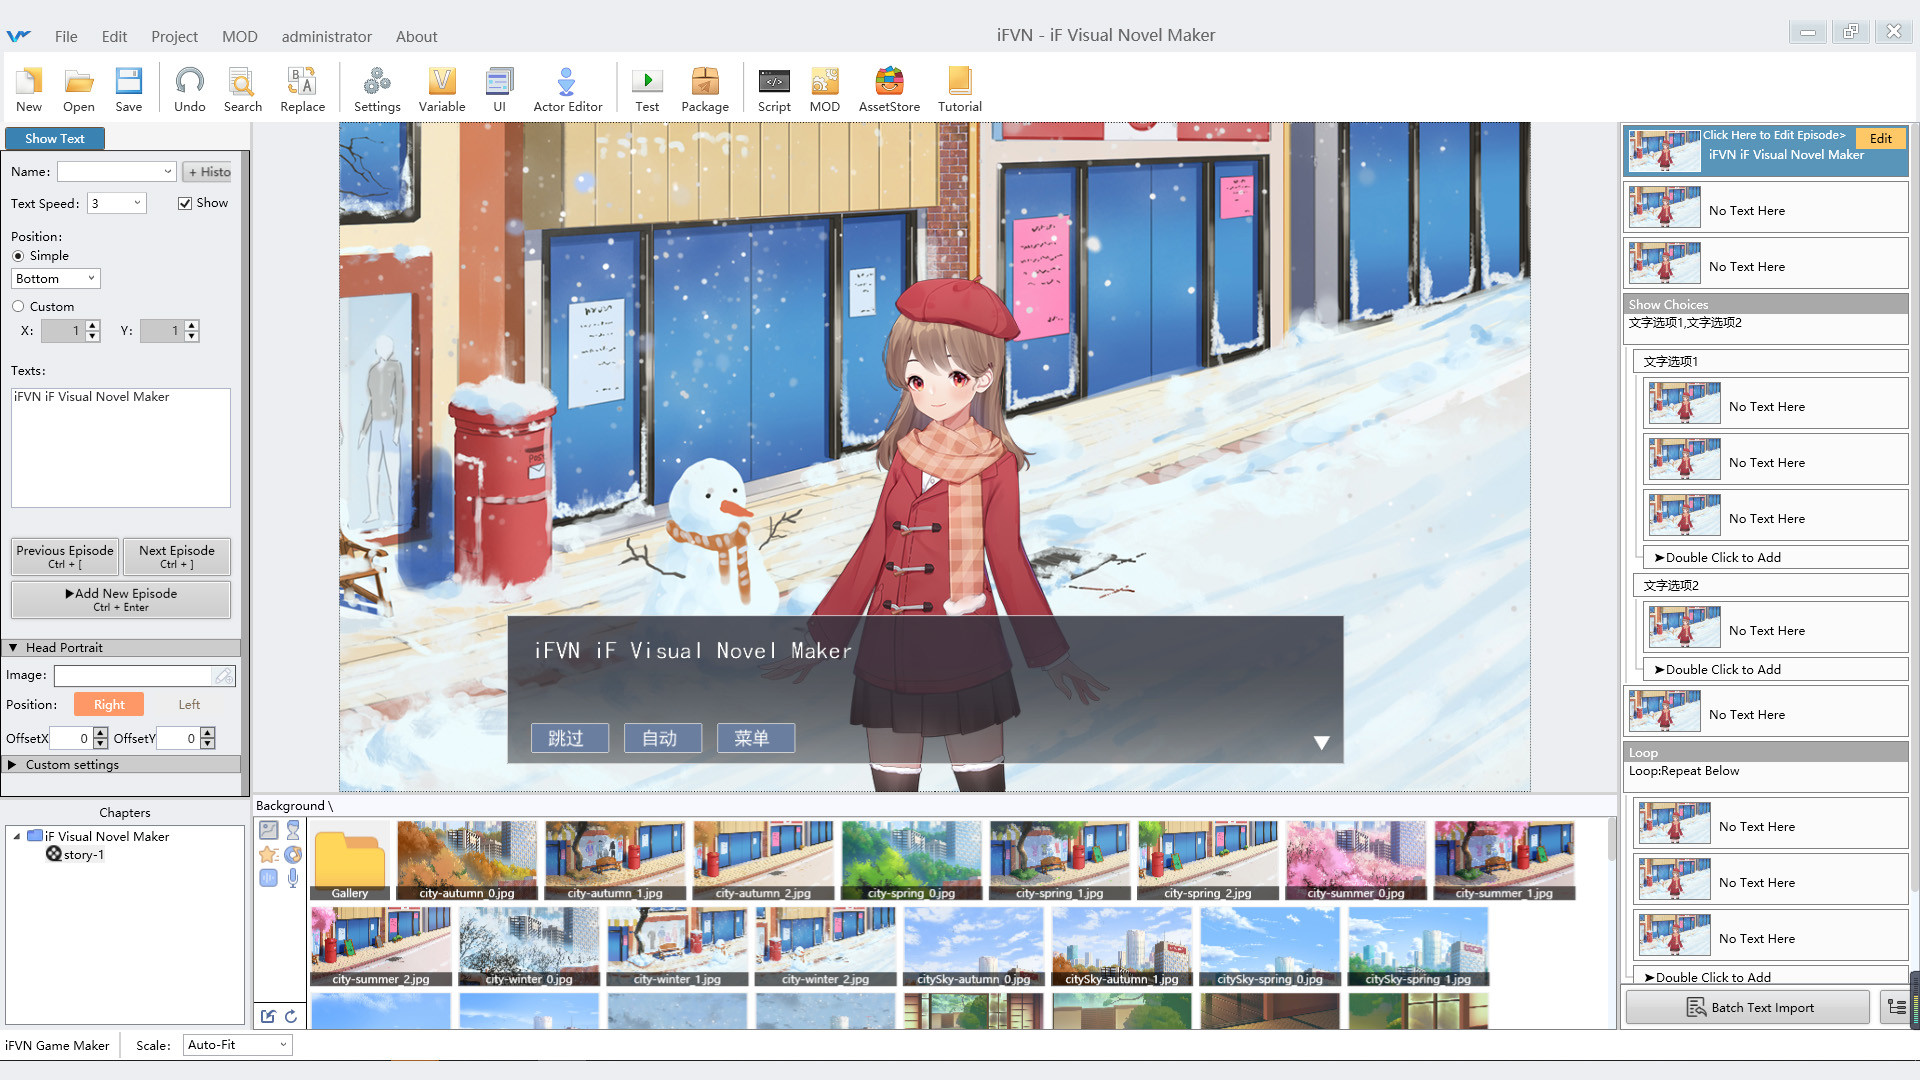
Task: Click the Batch Text Import button
Action: click(1747, 1007)
